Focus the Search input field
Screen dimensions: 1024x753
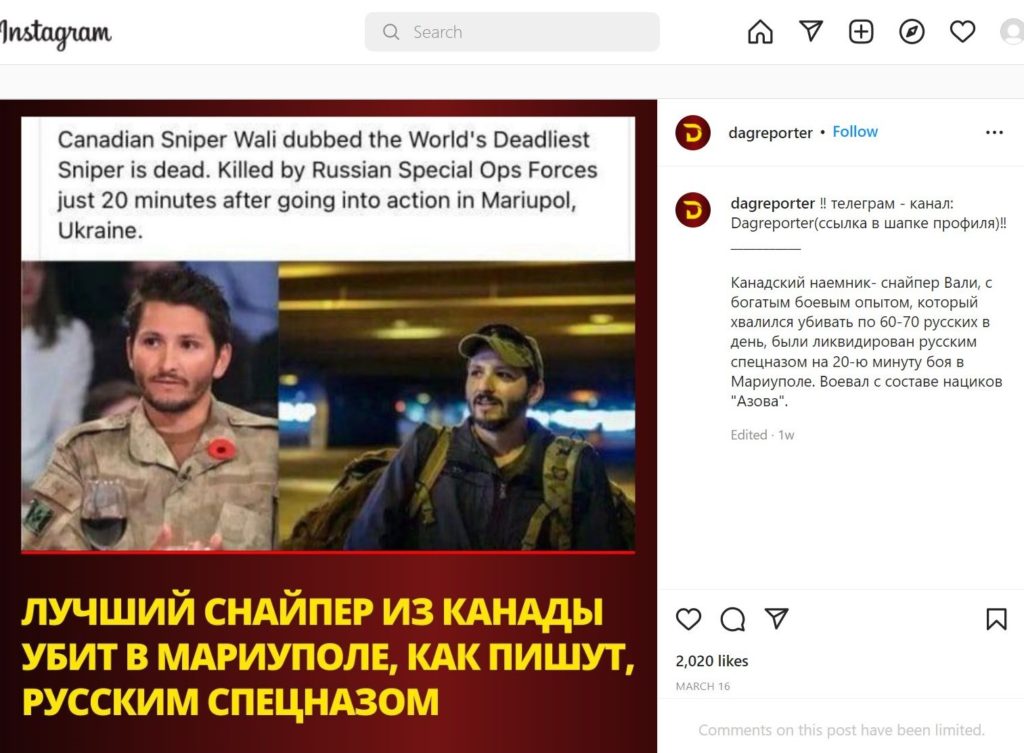(512, 32)
